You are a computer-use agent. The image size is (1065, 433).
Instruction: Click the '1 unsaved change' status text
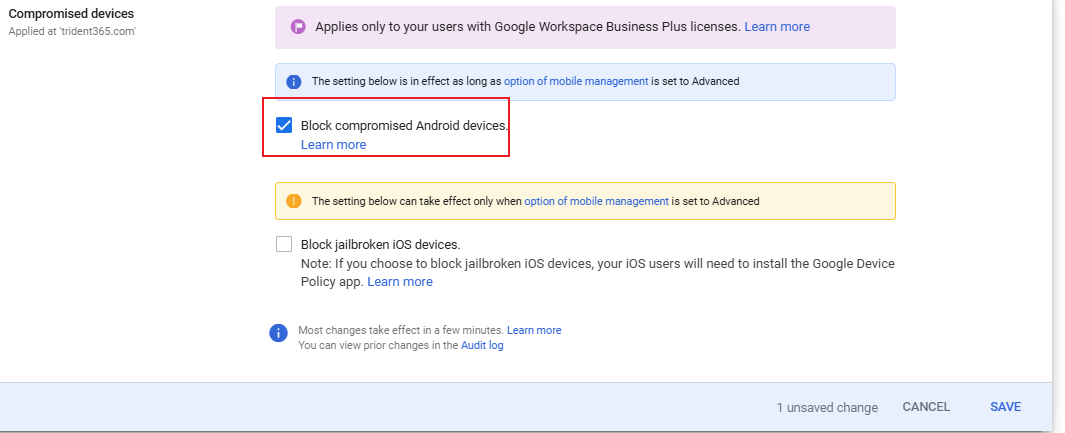(827, 408)
